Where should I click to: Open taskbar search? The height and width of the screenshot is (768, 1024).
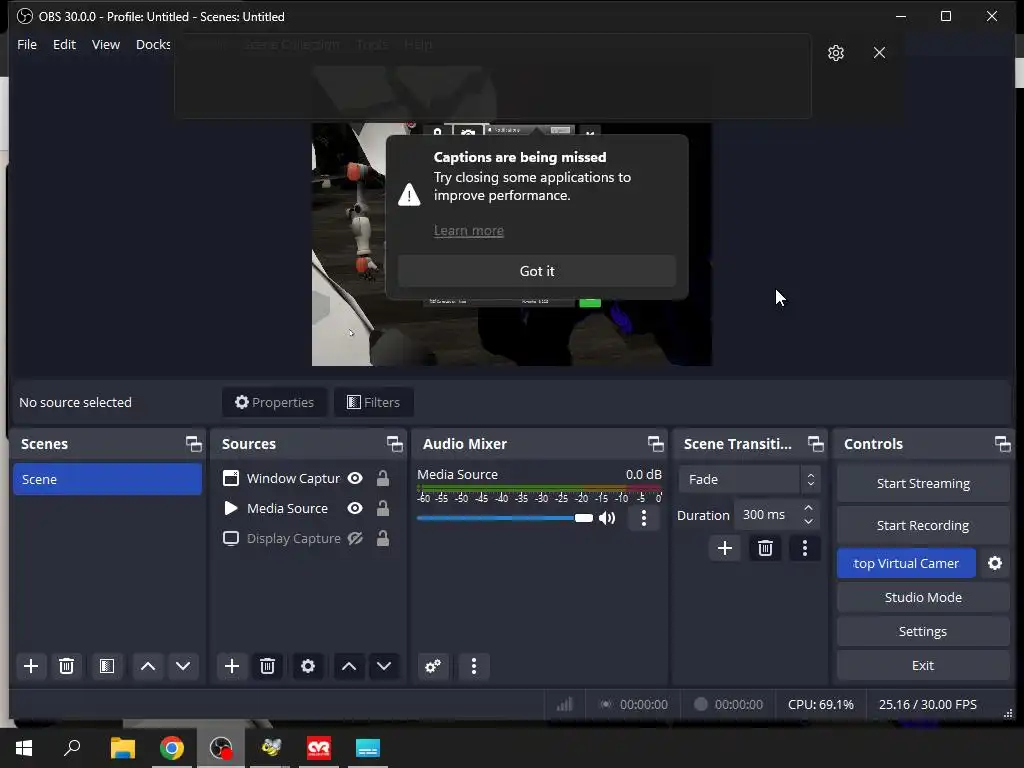[x=72, y=748]
